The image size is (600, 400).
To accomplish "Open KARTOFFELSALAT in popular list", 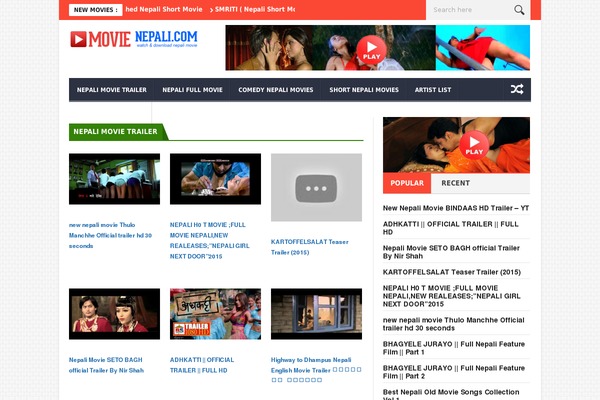I will (452, 272).
